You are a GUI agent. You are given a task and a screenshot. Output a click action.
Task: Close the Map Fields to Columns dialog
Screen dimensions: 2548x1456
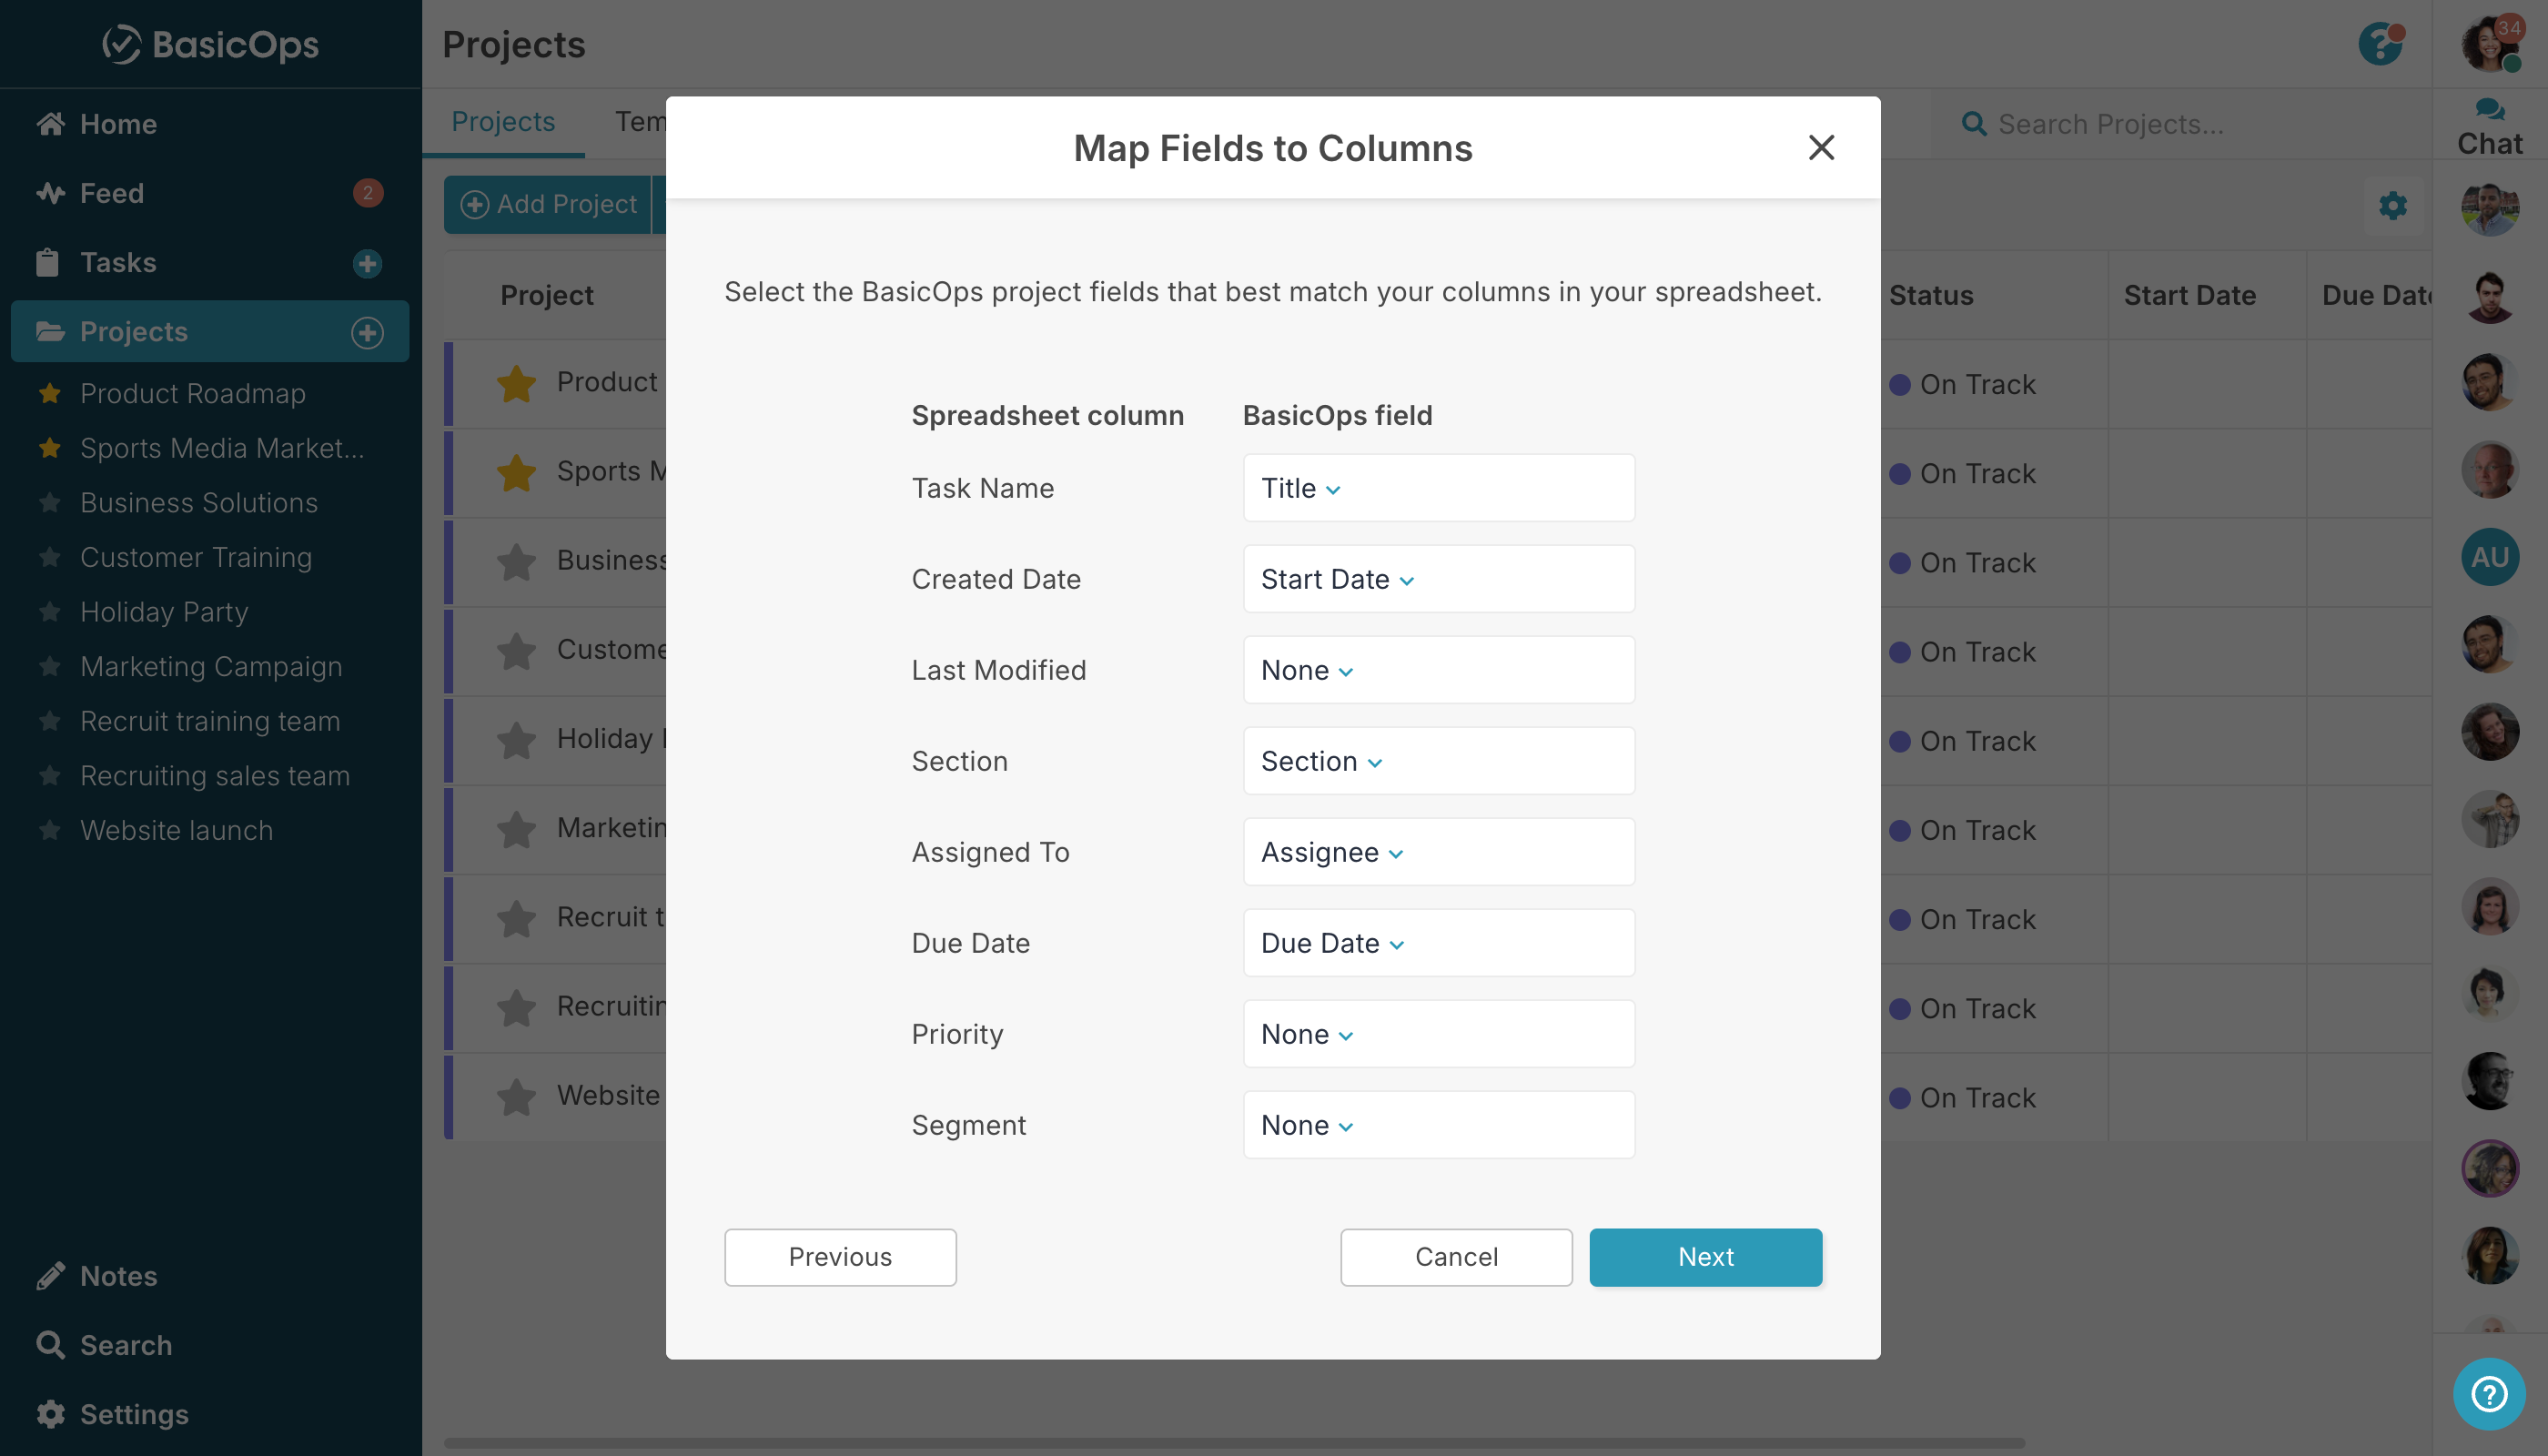[1821, 147]
